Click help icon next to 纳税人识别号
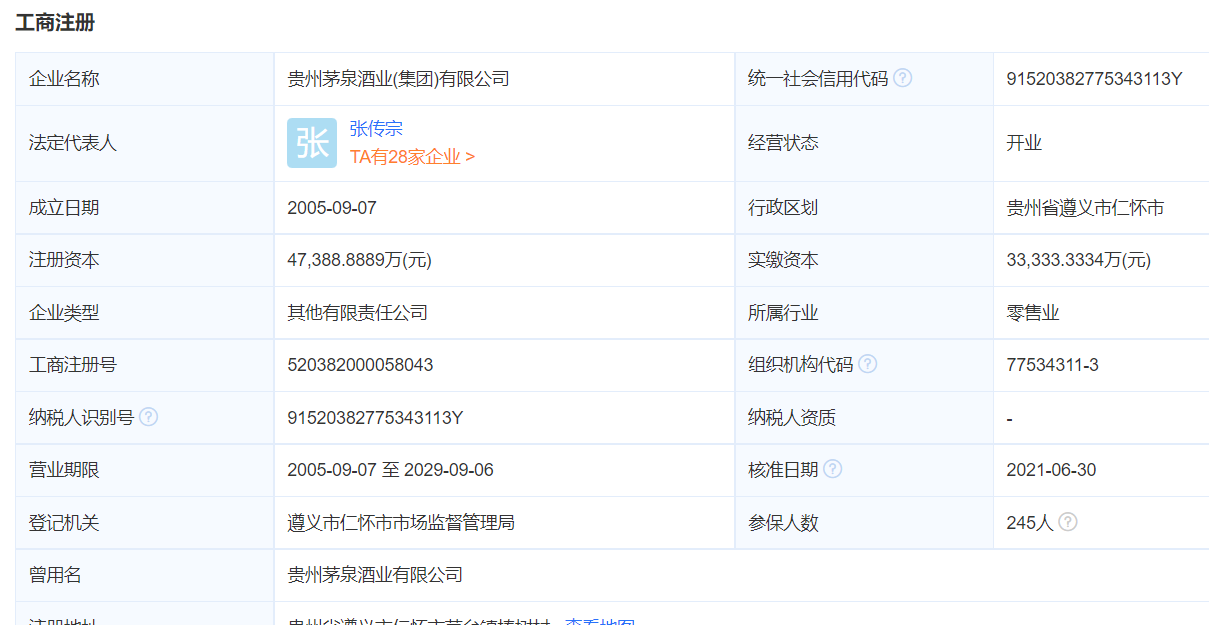This screenshot has height=625, width=1209. click(x=149, y=417)
